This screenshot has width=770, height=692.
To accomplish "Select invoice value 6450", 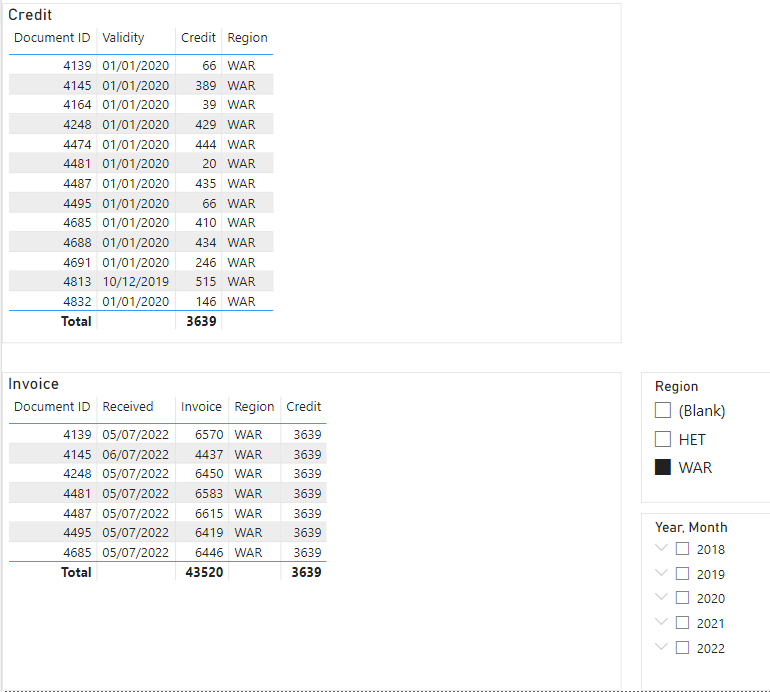I will point(209,473).
